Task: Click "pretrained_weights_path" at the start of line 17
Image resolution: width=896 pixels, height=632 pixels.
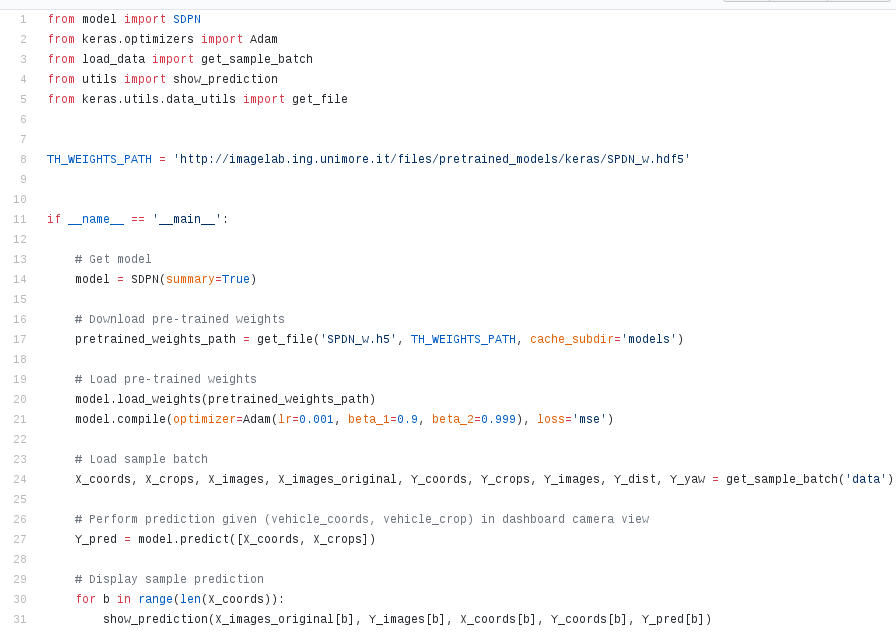Action: tap(155, 339)
